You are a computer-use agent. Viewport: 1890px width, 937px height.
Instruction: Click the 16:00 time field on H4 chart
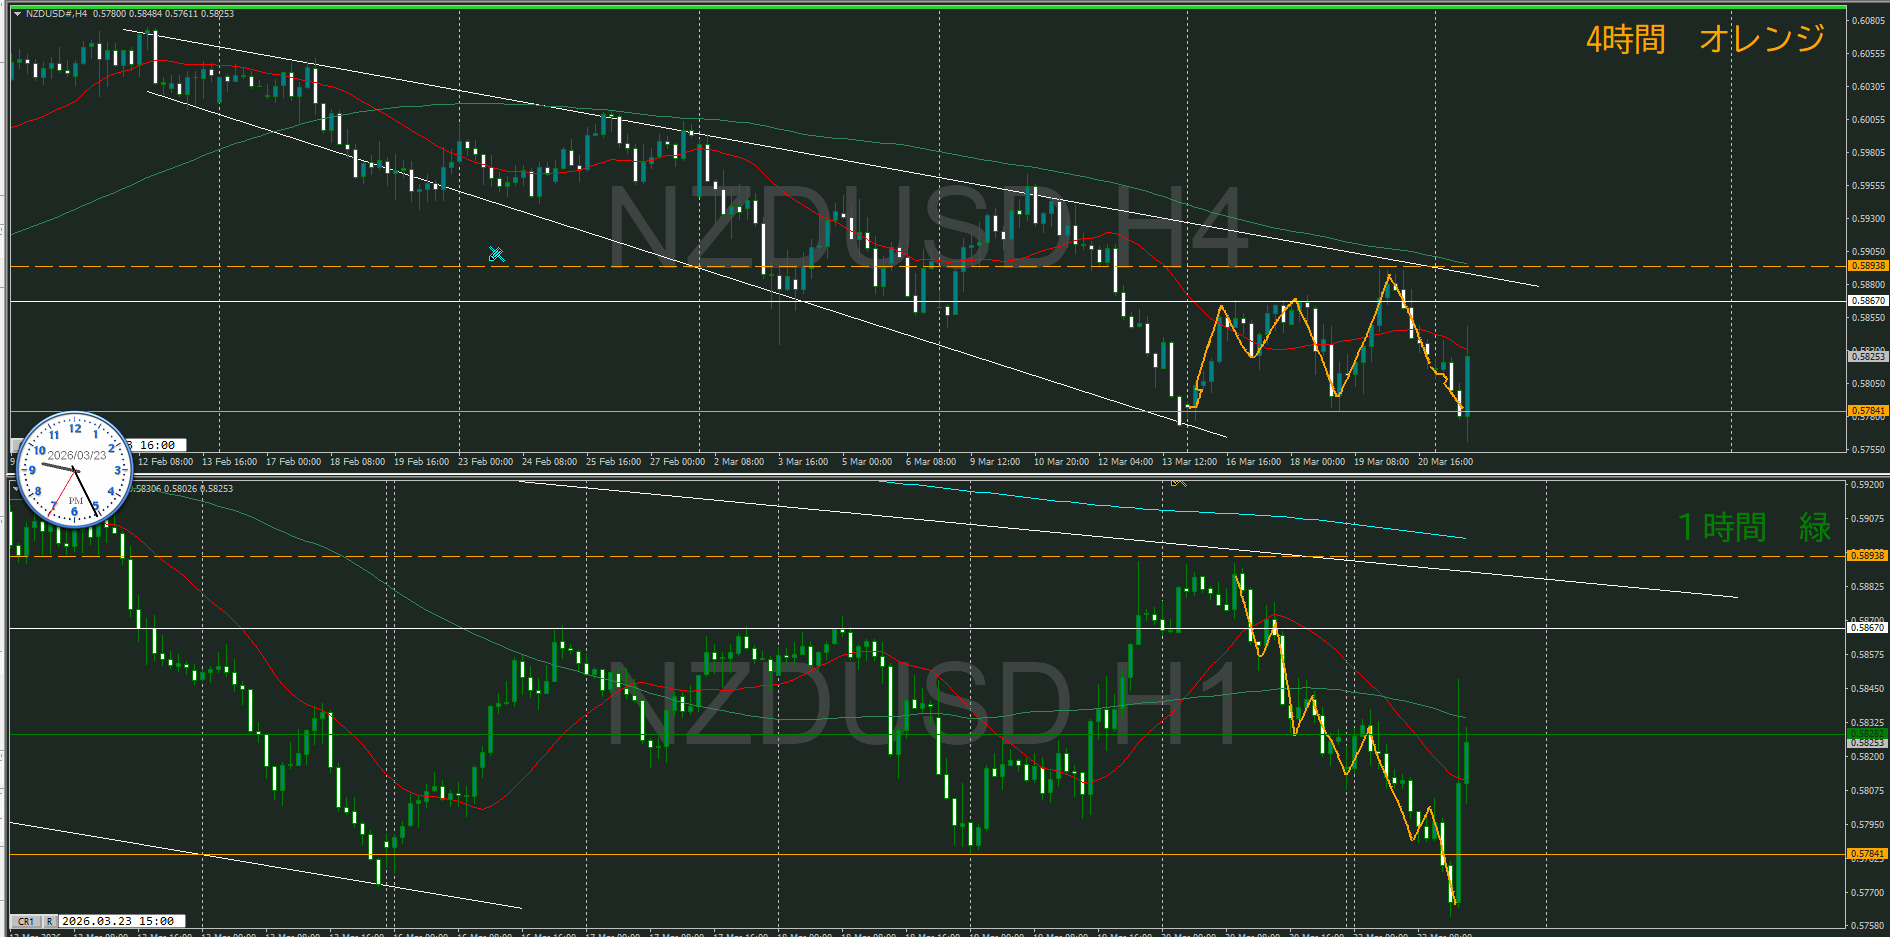158,445
